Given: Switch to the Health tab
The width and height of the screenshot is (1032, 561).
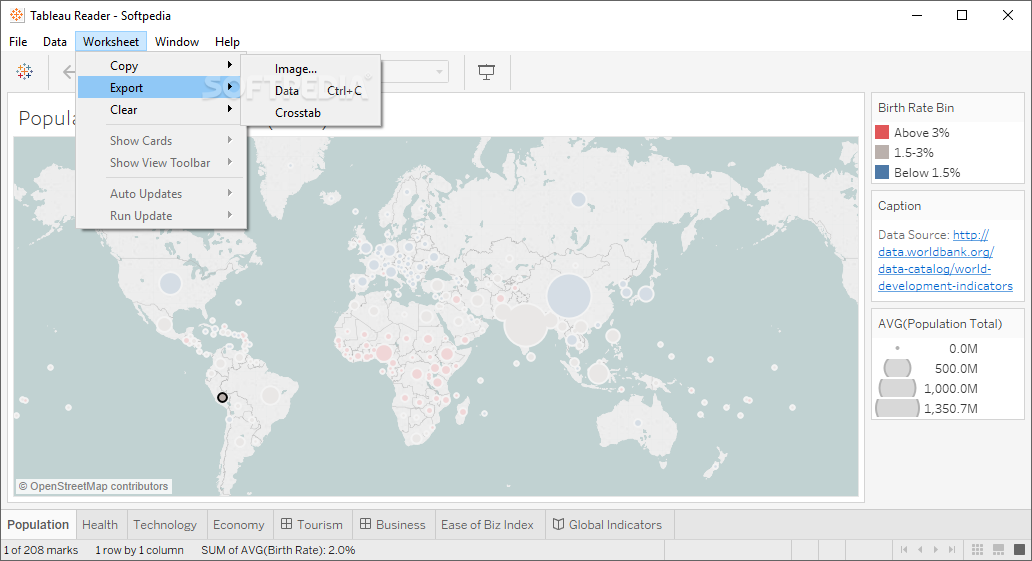Looking at the screenshot, I should (x=100, y=525).
